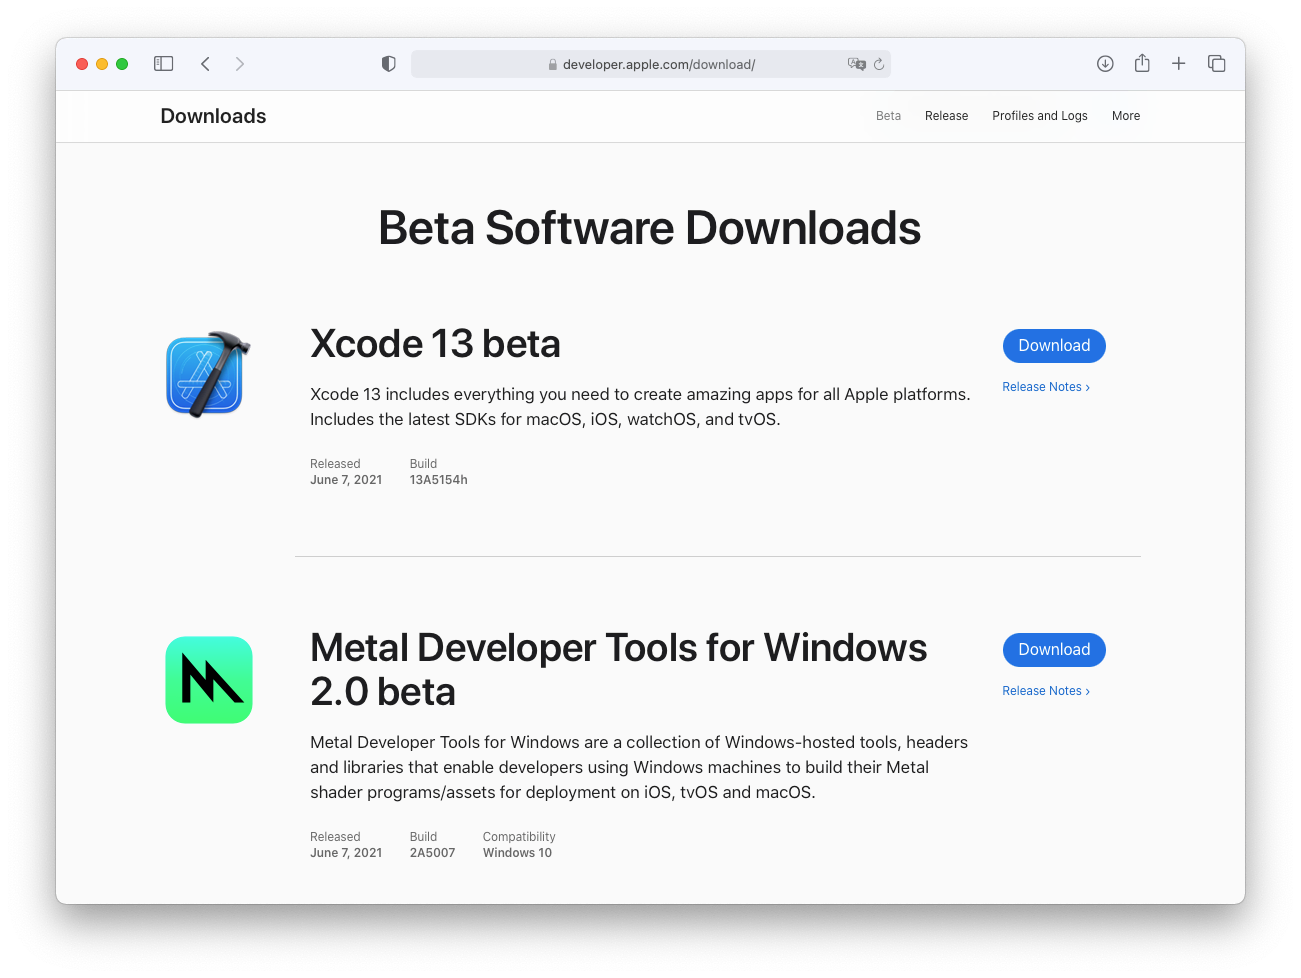Click the Beta Software Downloads heading
This screenshot has height=978, width=1301.
coord(650,228)
